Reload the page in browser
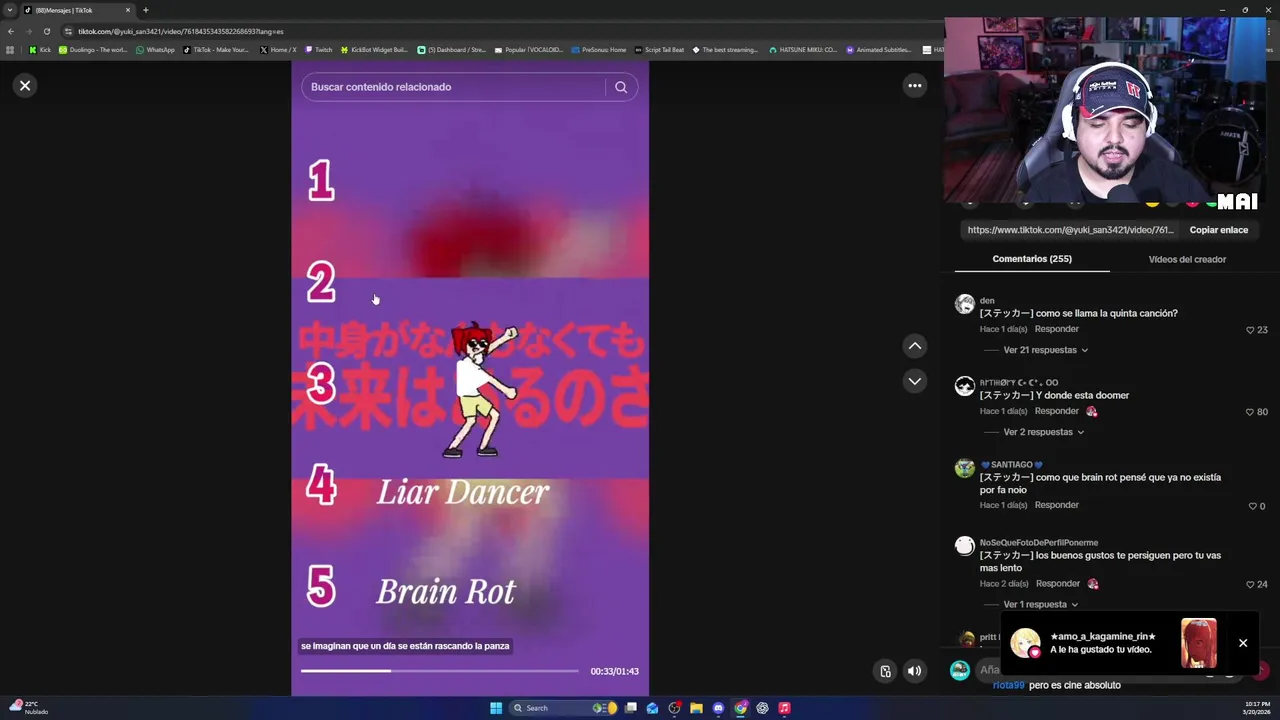The width and height of the screenshot is (1280, 720). pos(46,31)
